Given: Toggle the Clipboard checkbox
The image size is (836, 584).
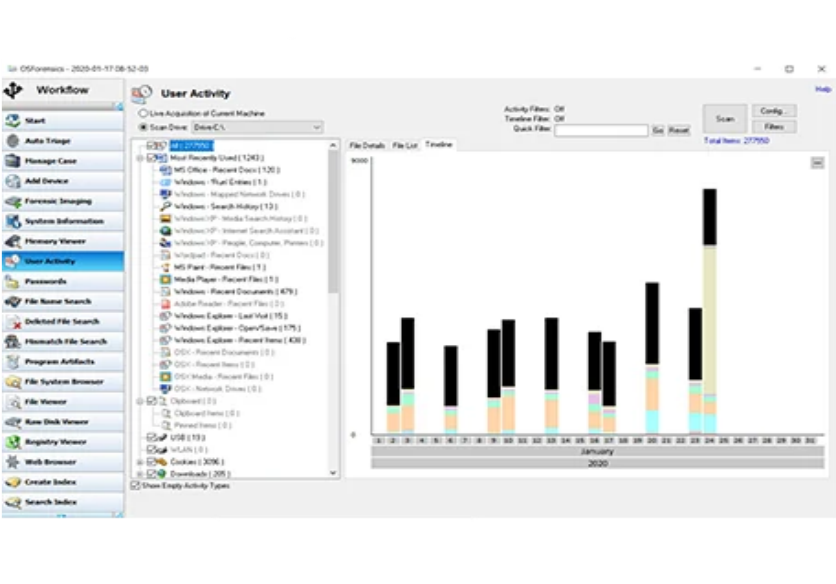Looking at the screenshot, I should point(151,401).
